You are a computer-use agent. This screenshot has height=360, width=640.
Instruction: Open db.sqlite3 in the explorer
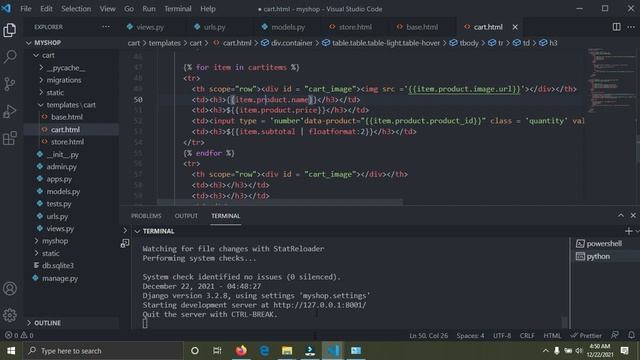[x=58, y=266]
